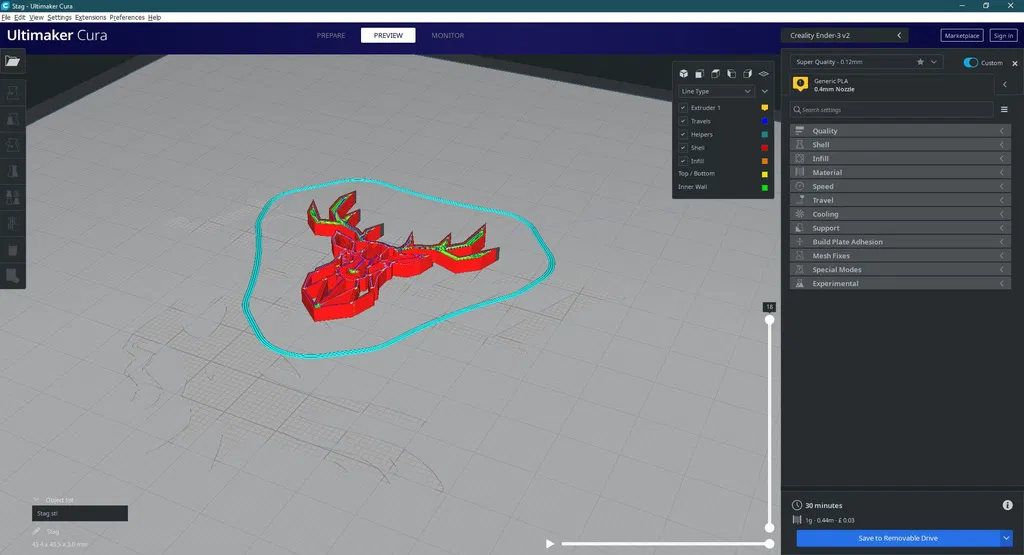Screen dimensions: 1024x555
Task: Show print info via the info icon
Action: point(1008,505)
